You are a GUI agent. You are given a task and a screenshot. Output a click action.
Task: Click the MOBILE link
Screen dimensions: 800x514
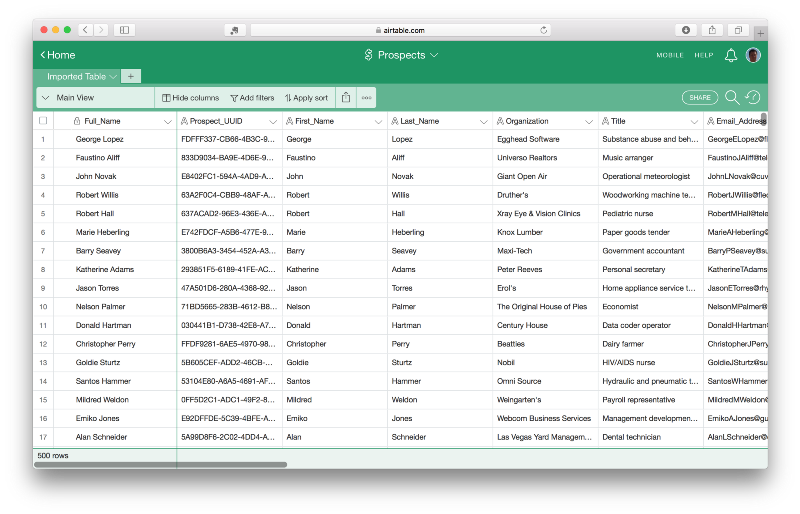[669, 55]
